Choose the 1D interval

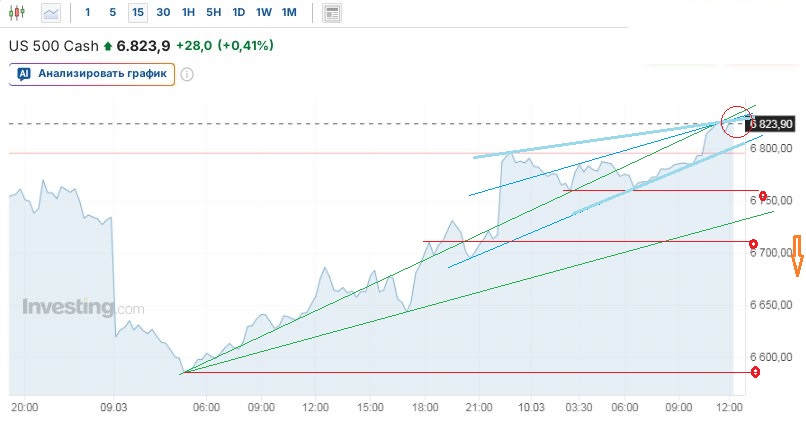(x=238, y=13)
